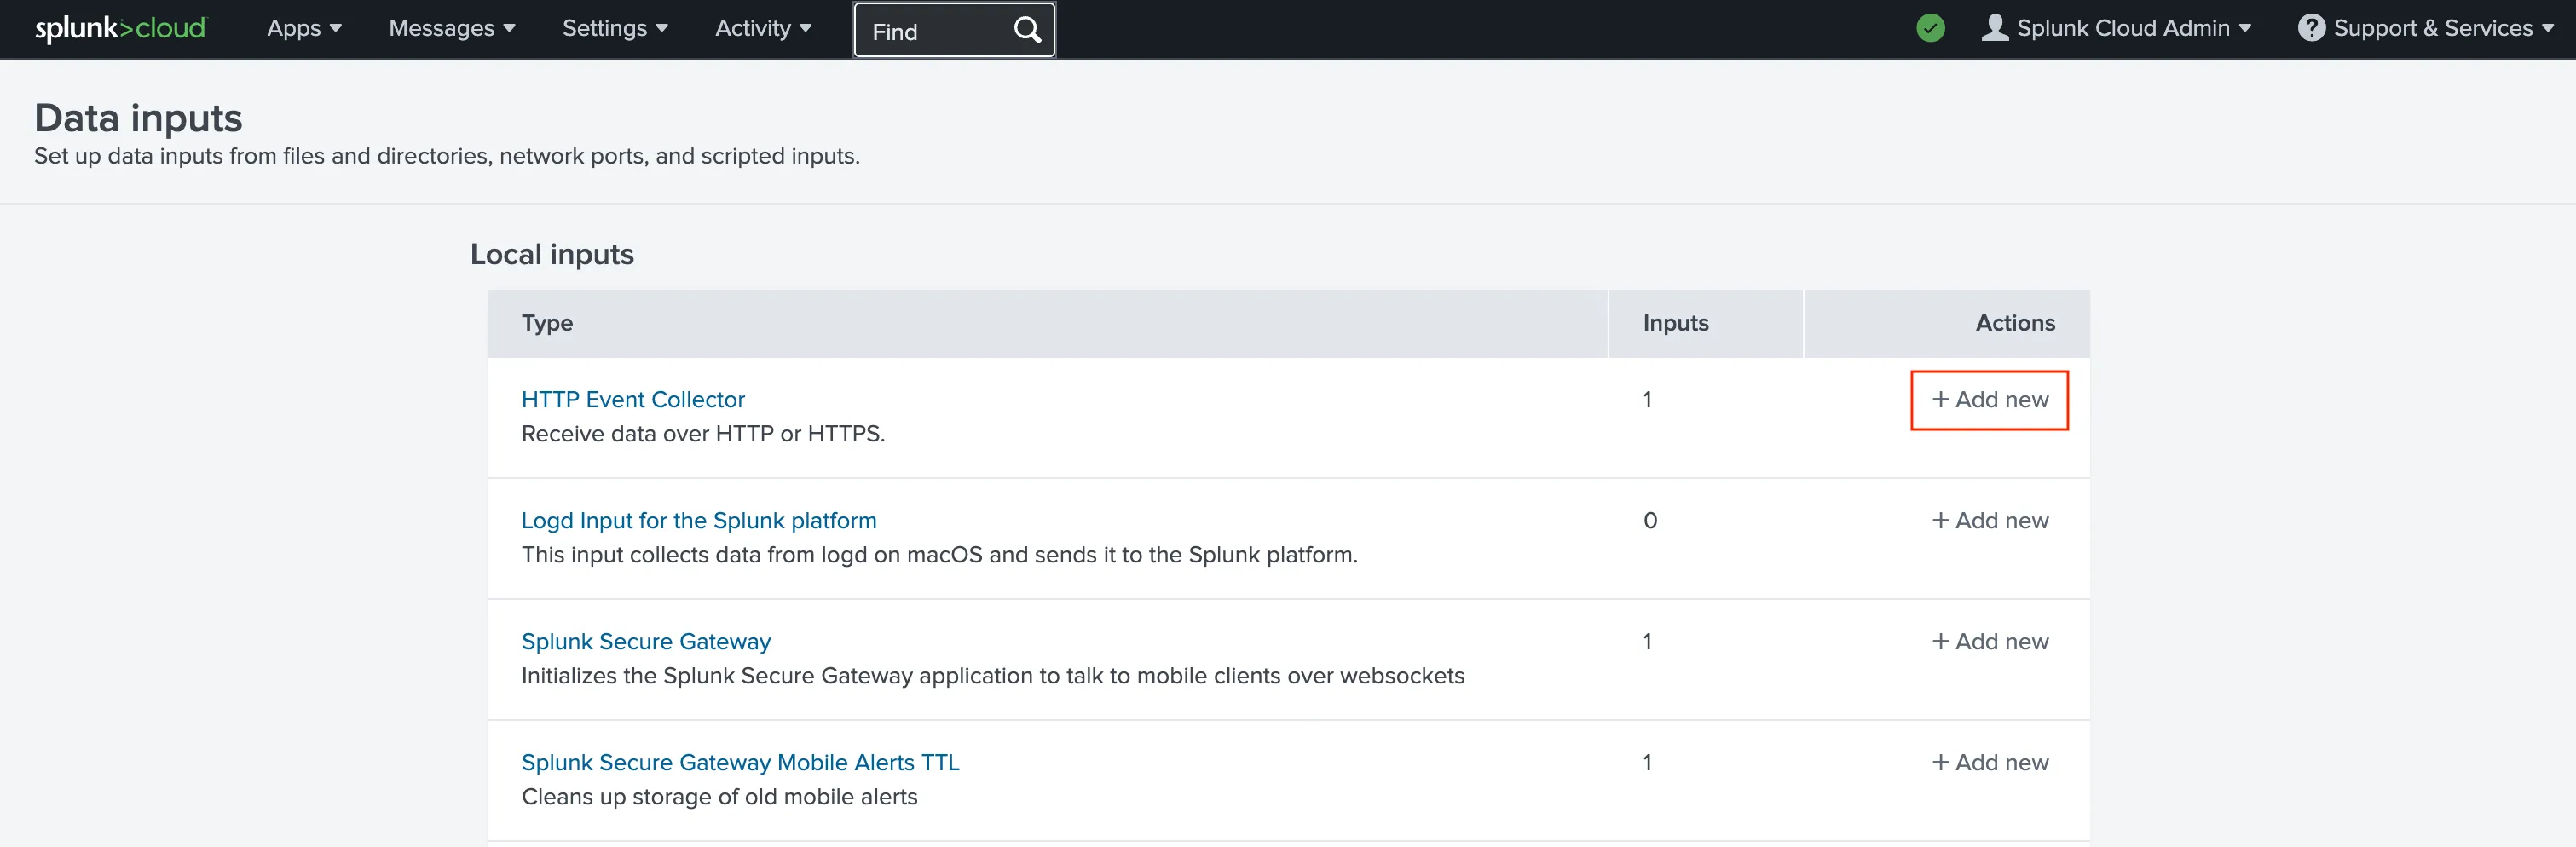Click the green health status checkmark icon

point(1930,28)
